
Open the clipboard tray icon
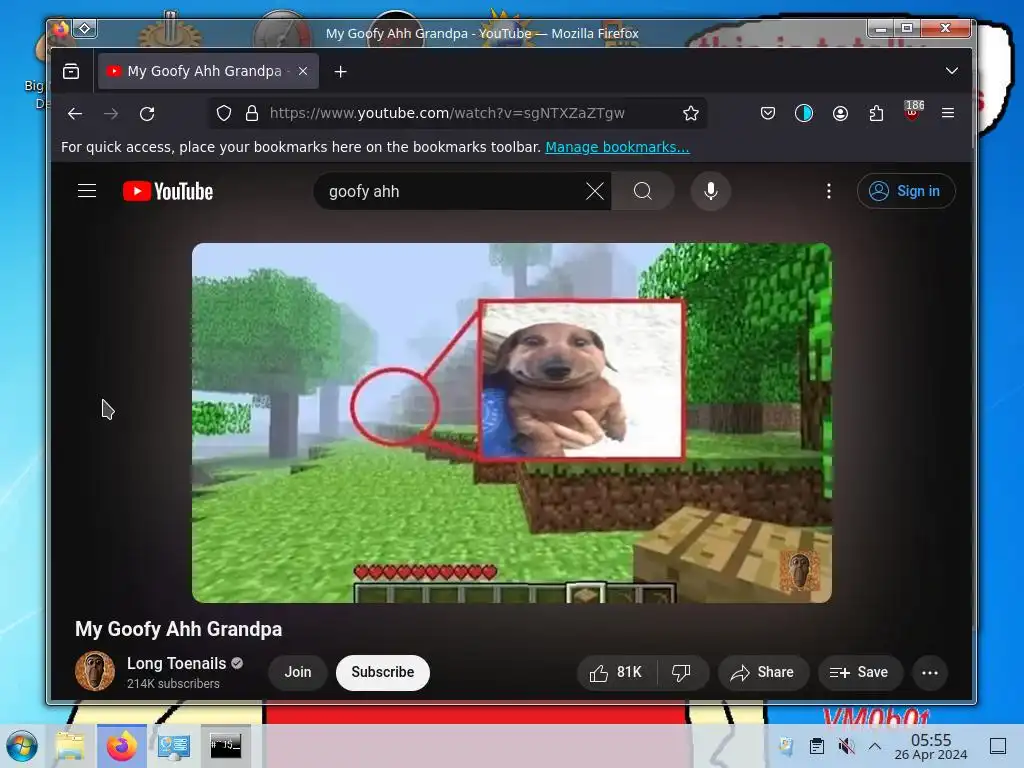pos(816,746)
